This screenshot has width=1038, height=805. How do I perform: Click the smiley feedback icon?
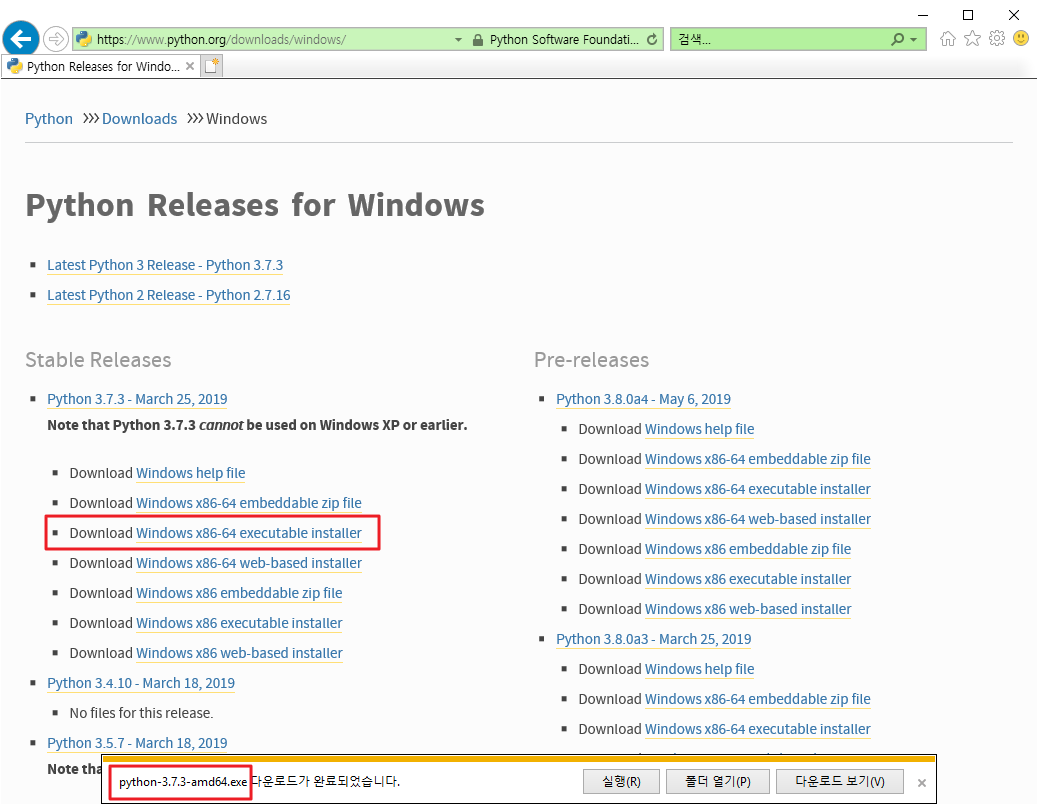coord(1021,38)
